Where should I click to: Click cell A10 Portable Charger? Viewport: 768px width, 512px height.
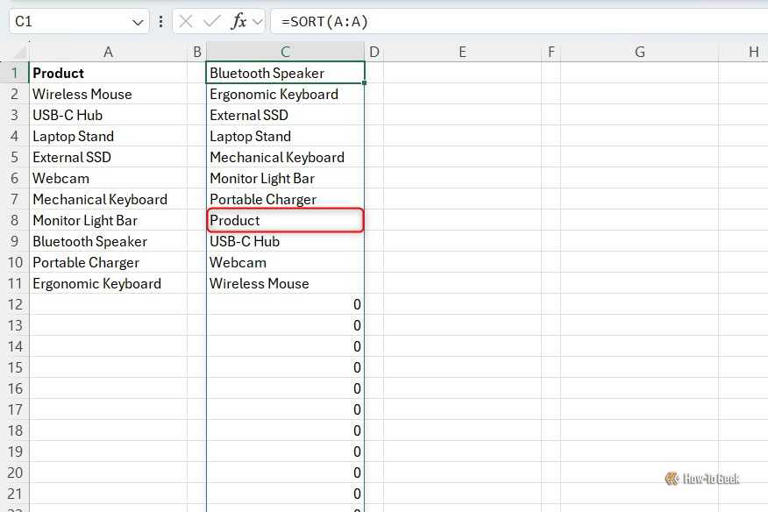pos(108,263)
